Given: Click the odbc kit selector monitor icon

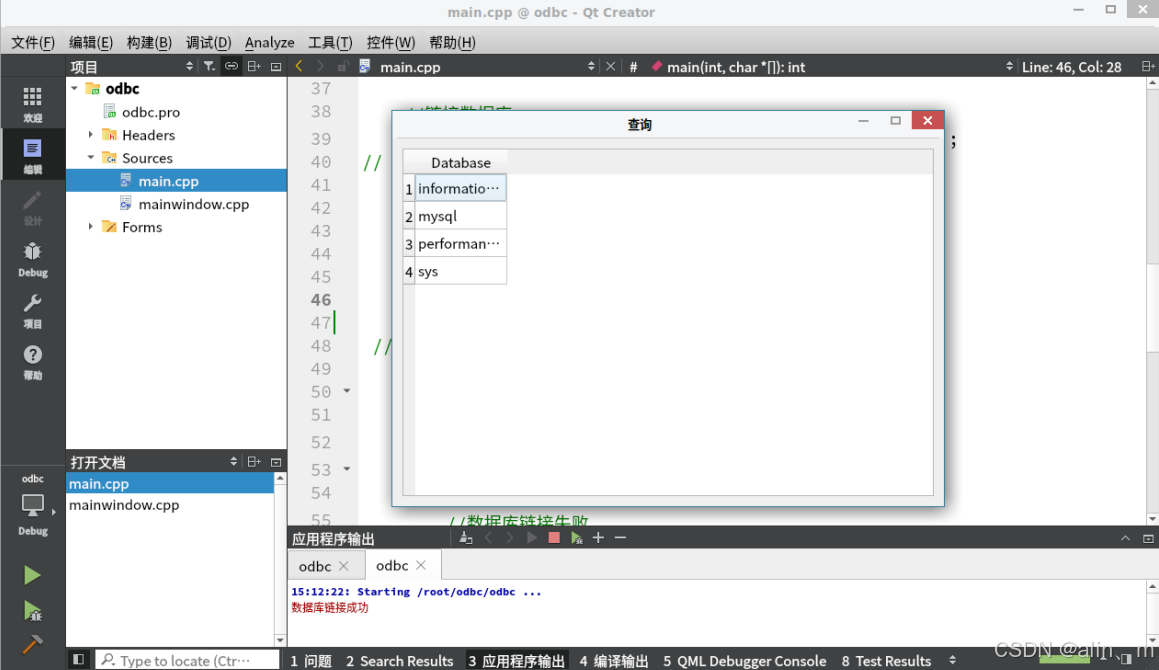Looking at the screenshot, I should pos(33,506).
